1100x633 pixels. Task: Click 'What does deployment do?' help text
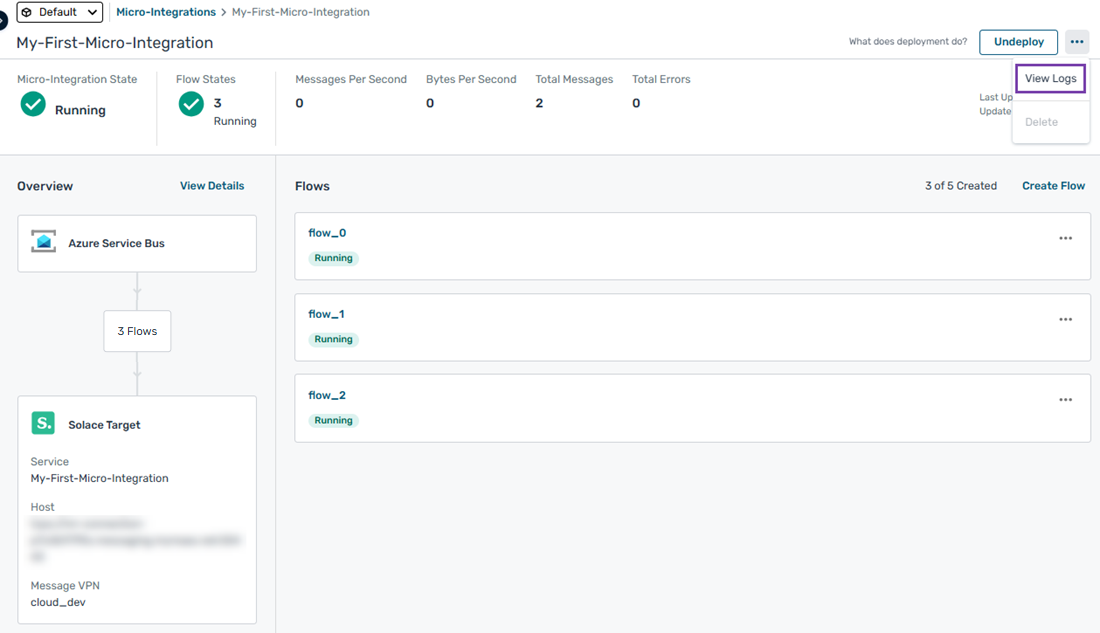click(907, 42)
